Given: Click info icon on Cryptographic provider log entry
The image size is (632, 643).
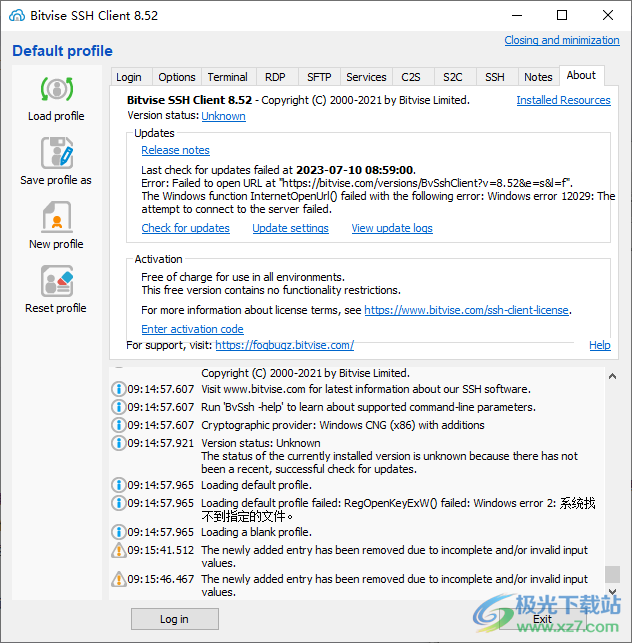Looking at the screenshot, I should 119,425.
